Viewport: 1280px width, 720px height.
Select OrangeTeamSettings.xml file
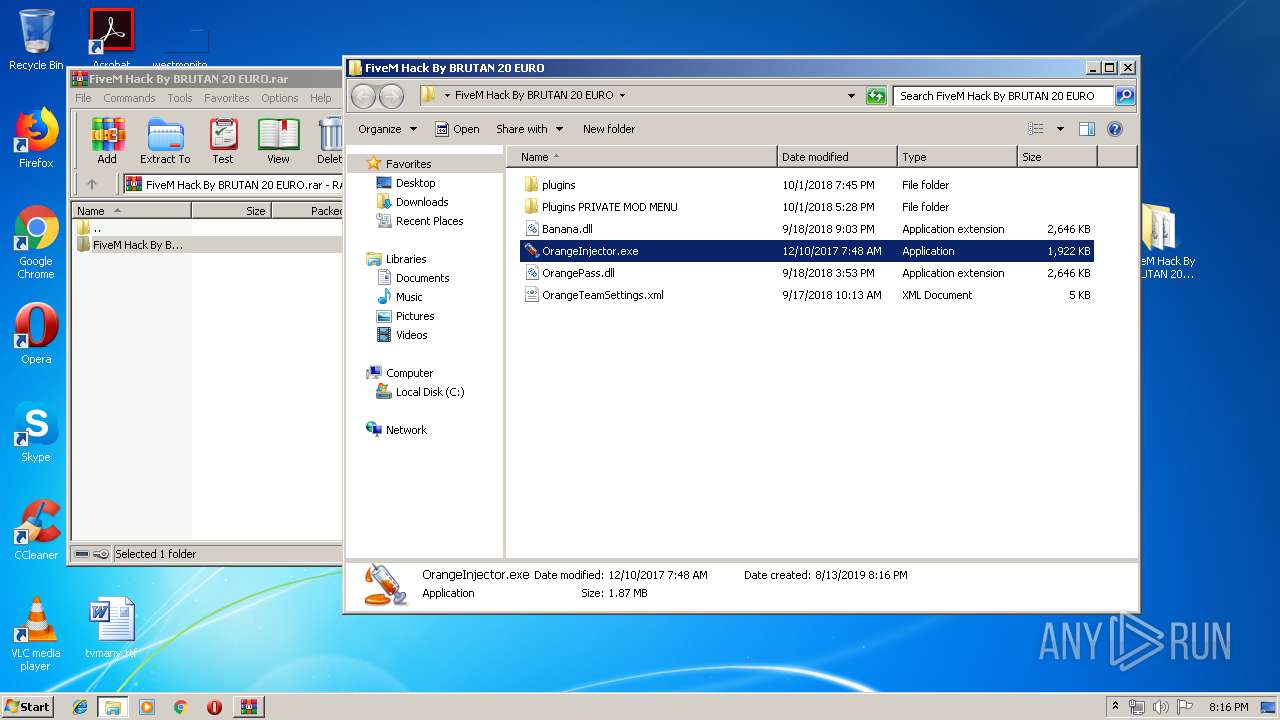(602, 295)
